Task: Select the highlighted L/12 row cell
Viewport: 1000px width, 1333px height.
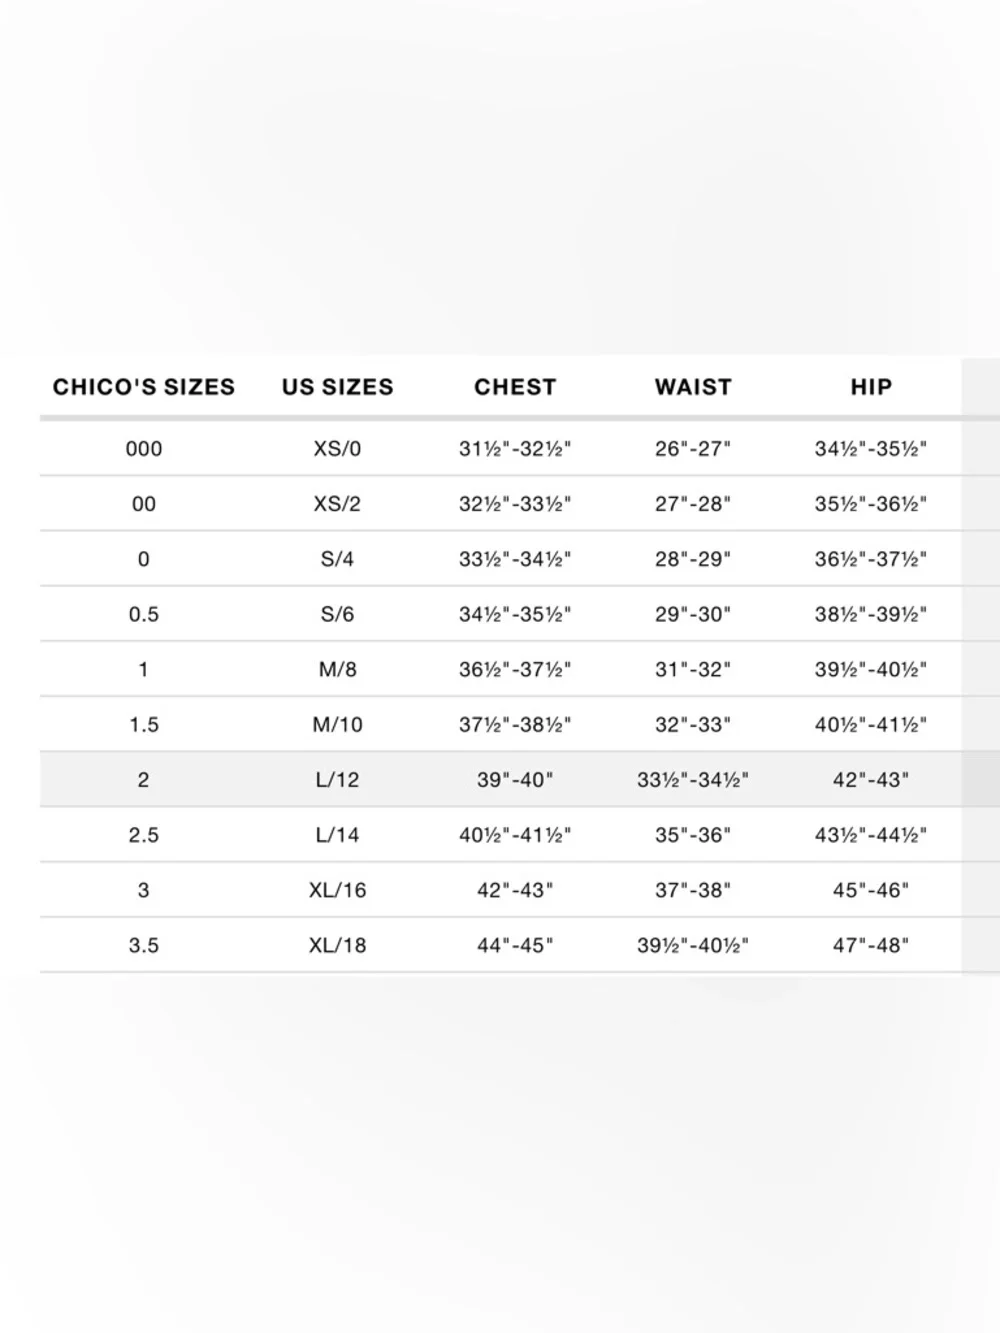Action: point(337,779)
